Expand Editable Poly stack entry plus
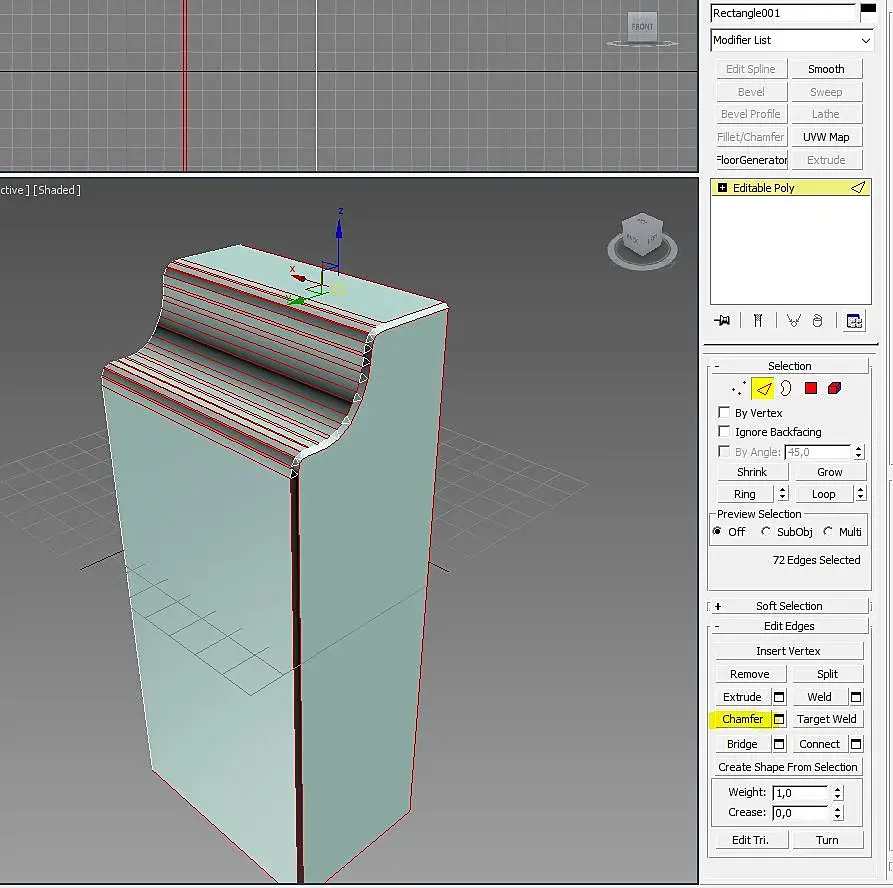This screenshot has width=893, height=888. point(722,188)
